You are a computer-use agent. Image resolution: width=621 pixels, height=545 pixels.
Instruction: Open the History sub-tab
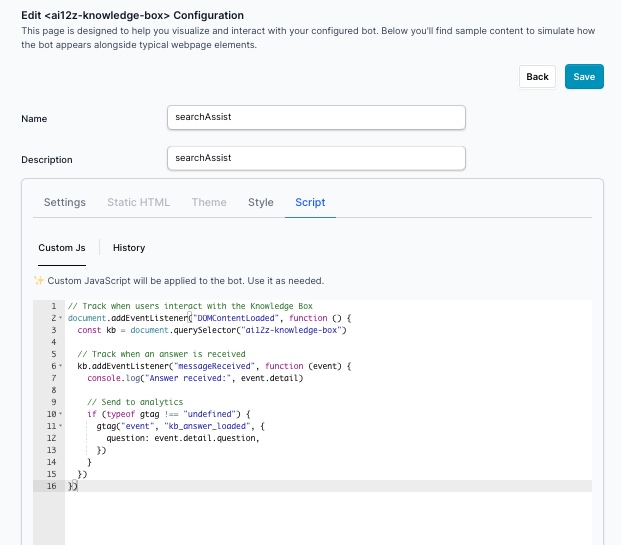coord(129,248)
